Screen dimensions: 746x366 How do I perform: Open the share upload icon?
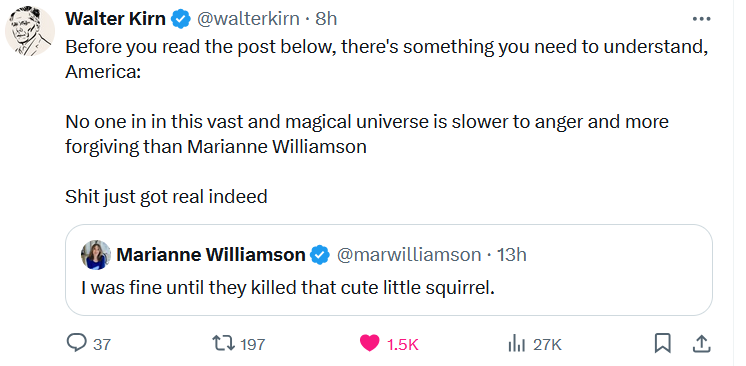click(x=702, y=343)
